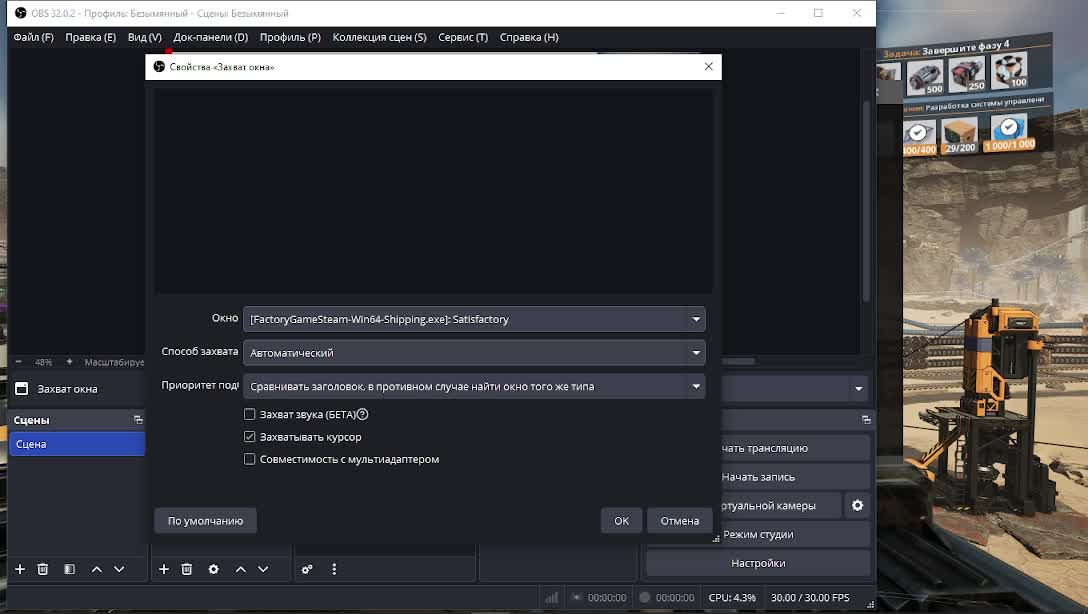Float the controls dock using its title-bar icon

[866, 419]
